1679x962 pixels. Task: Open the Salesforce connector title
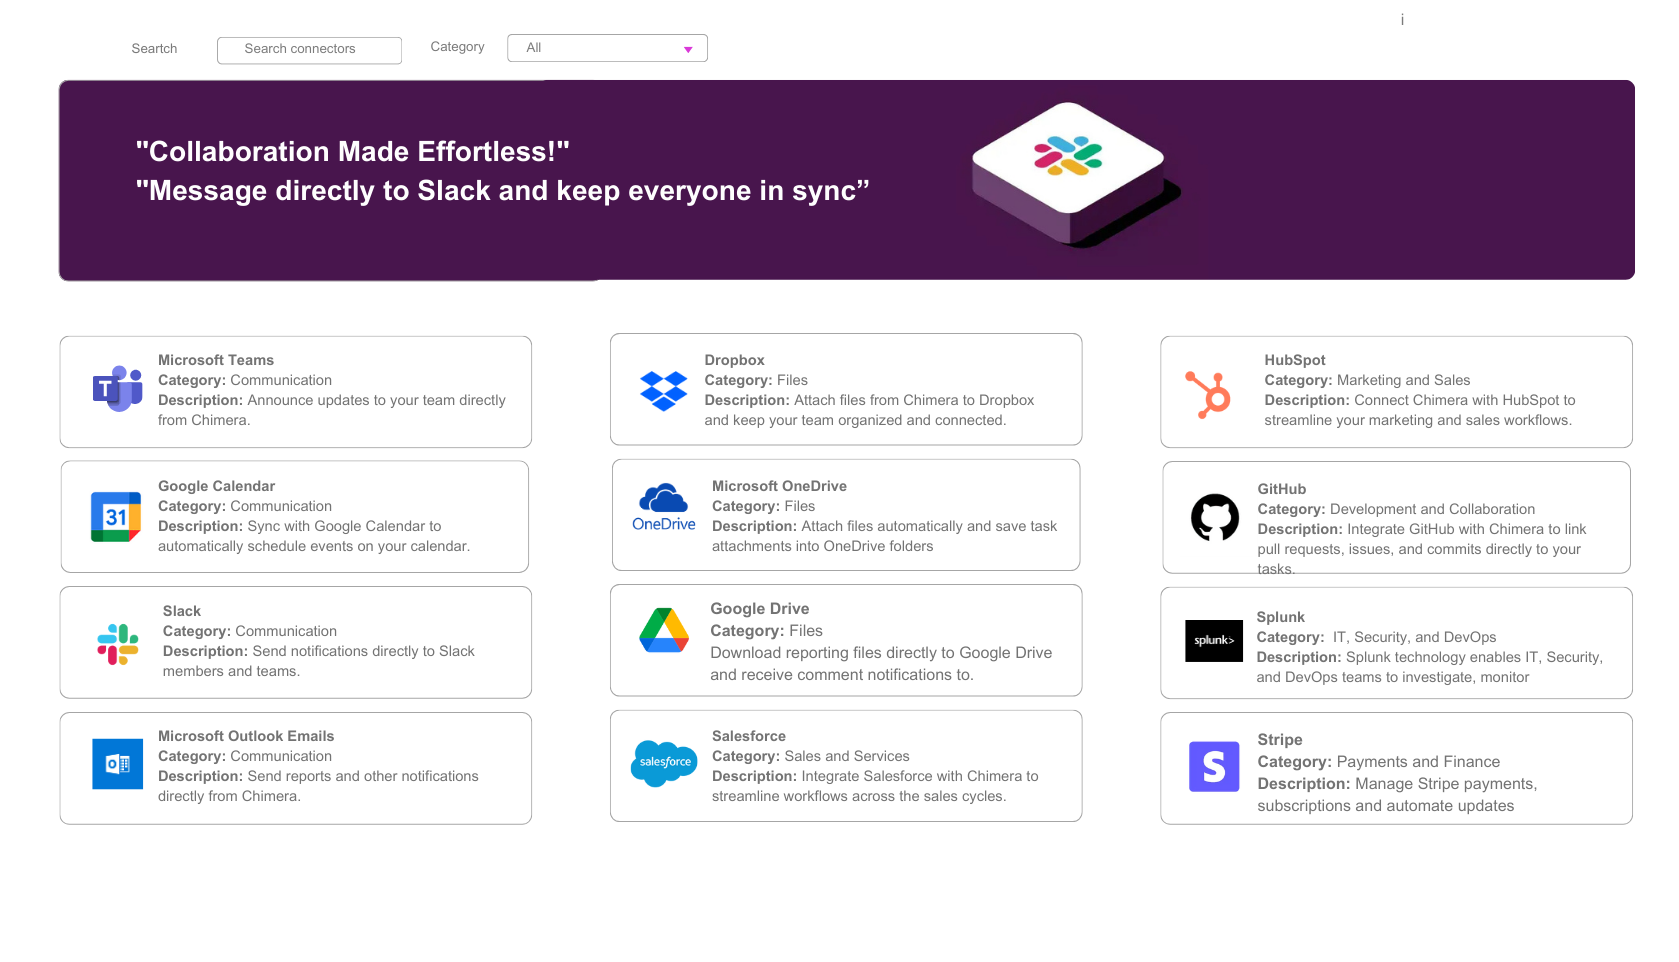[749, 736]
